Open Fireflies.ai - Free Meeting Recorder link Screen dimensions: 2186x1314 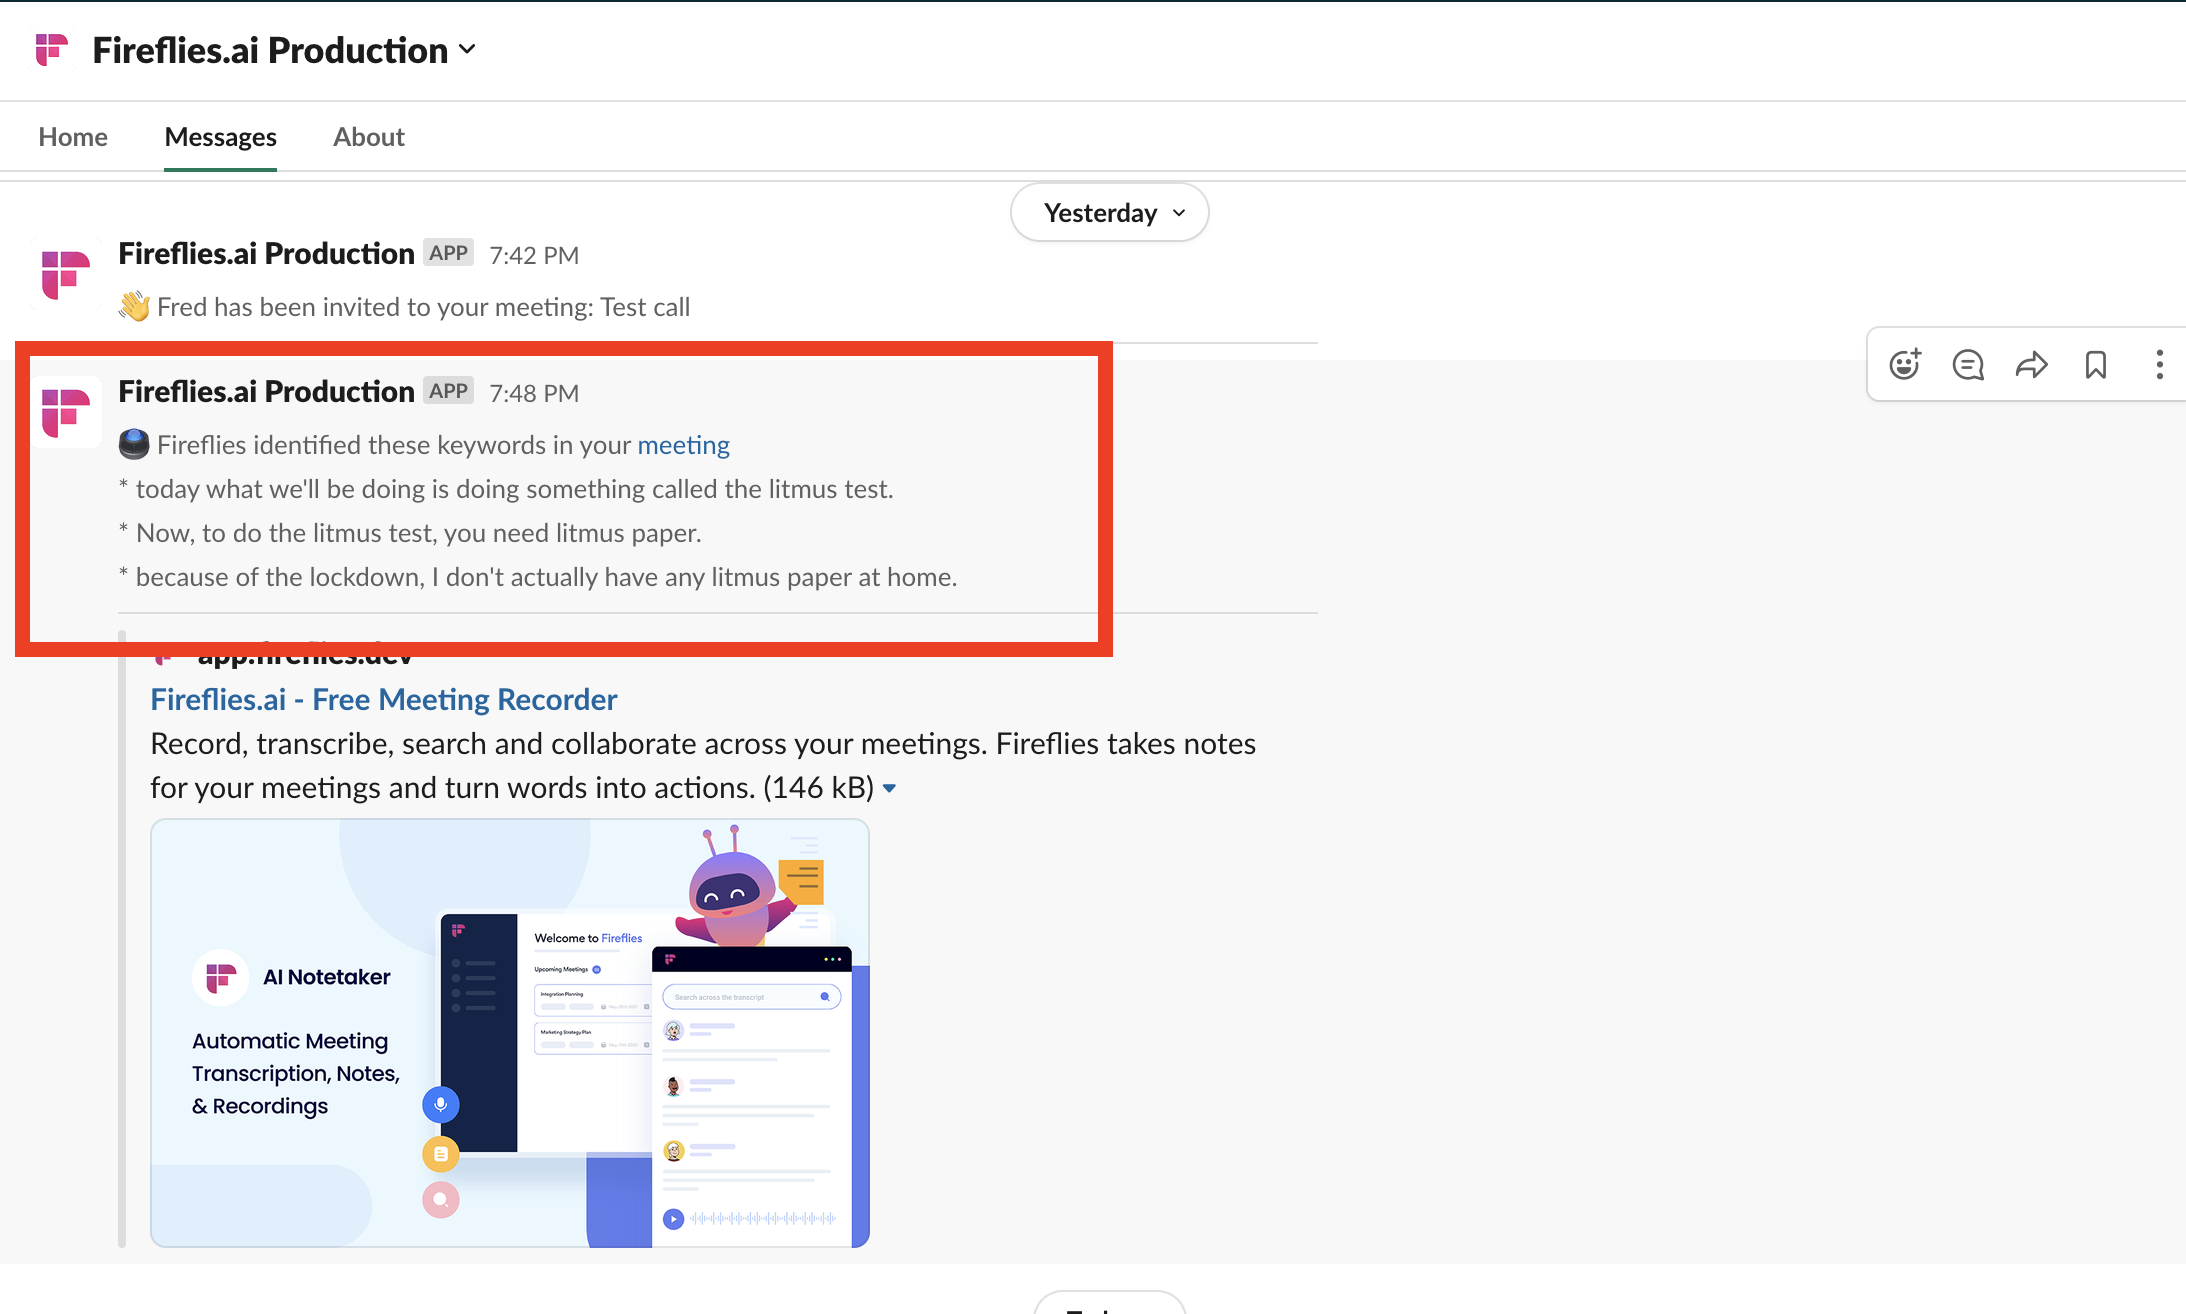pos(384,700)
